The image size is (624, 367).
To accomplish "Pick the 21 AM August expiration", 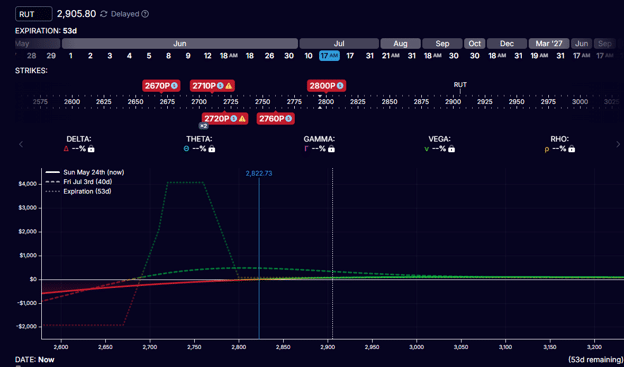I will point(390,56).
